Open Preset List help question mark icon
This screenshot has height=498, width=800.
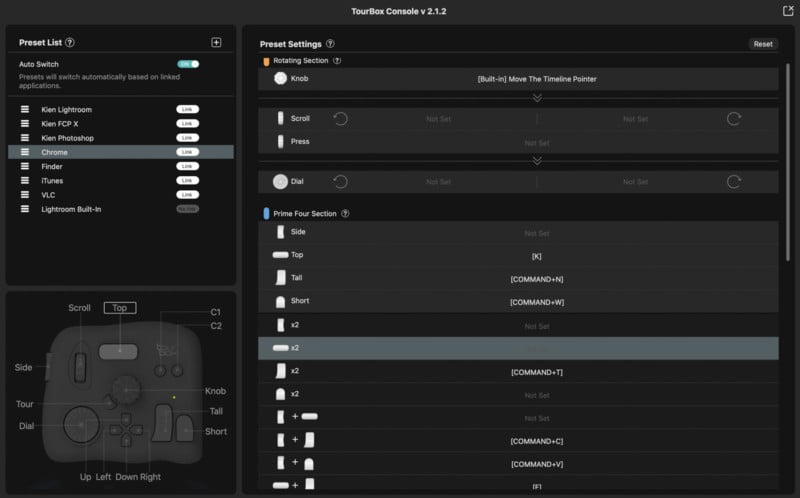[x=70, y=43]
